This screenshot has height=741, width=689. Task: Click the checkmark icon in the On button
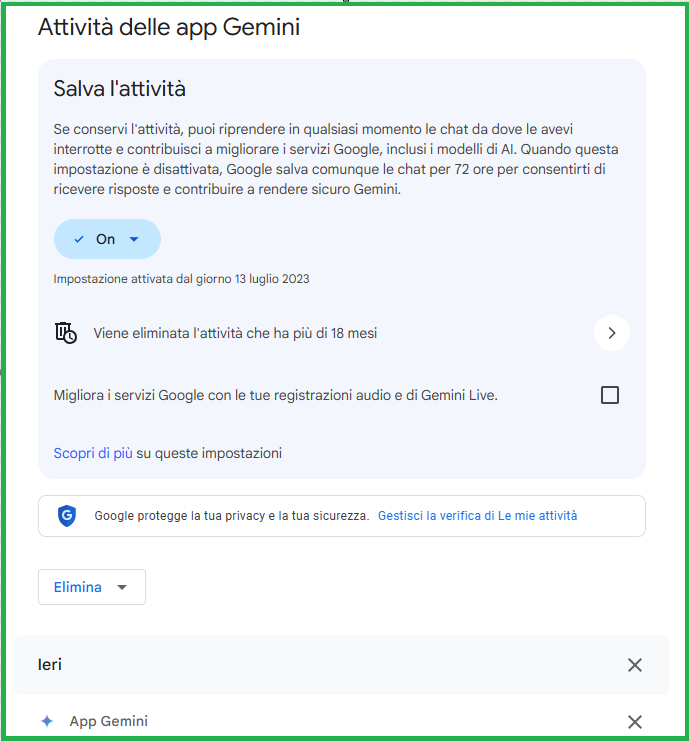79,240
